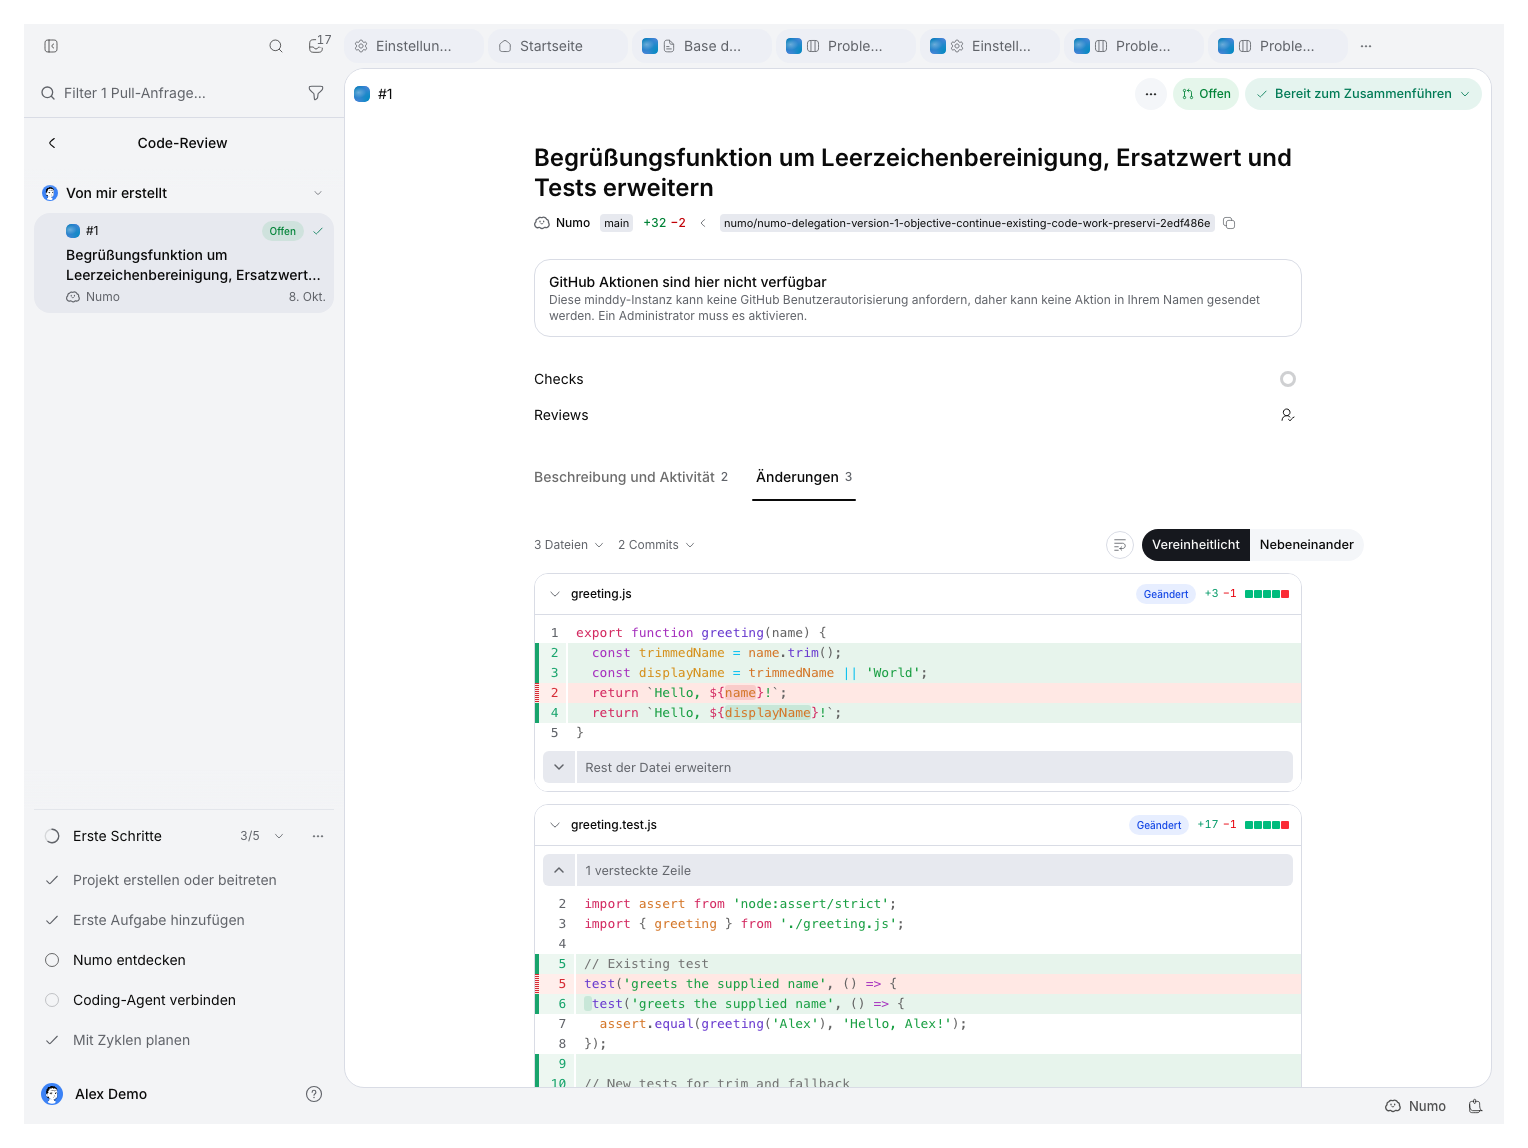Viewport: 1528px width, 1148px height.
Task: Switch diff to Nebeneinander view
Action: [1307, 545]
